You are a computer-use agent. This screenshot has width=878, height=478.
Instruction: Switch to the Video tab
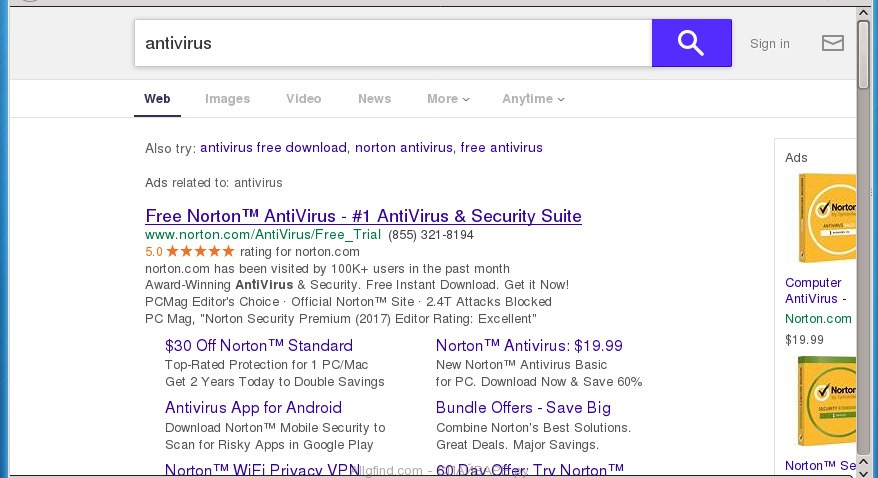pyautogui.click(x=303, y=99)
